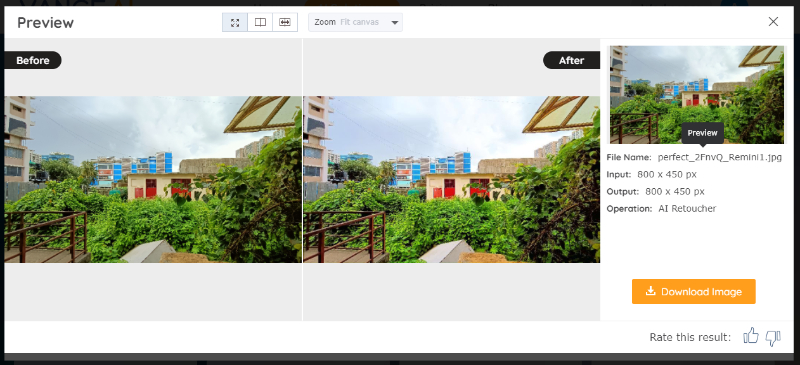The width and height of the screenshot is (800, 365).
Task: Switch to the slider comparison view icon
Action: 285,22
